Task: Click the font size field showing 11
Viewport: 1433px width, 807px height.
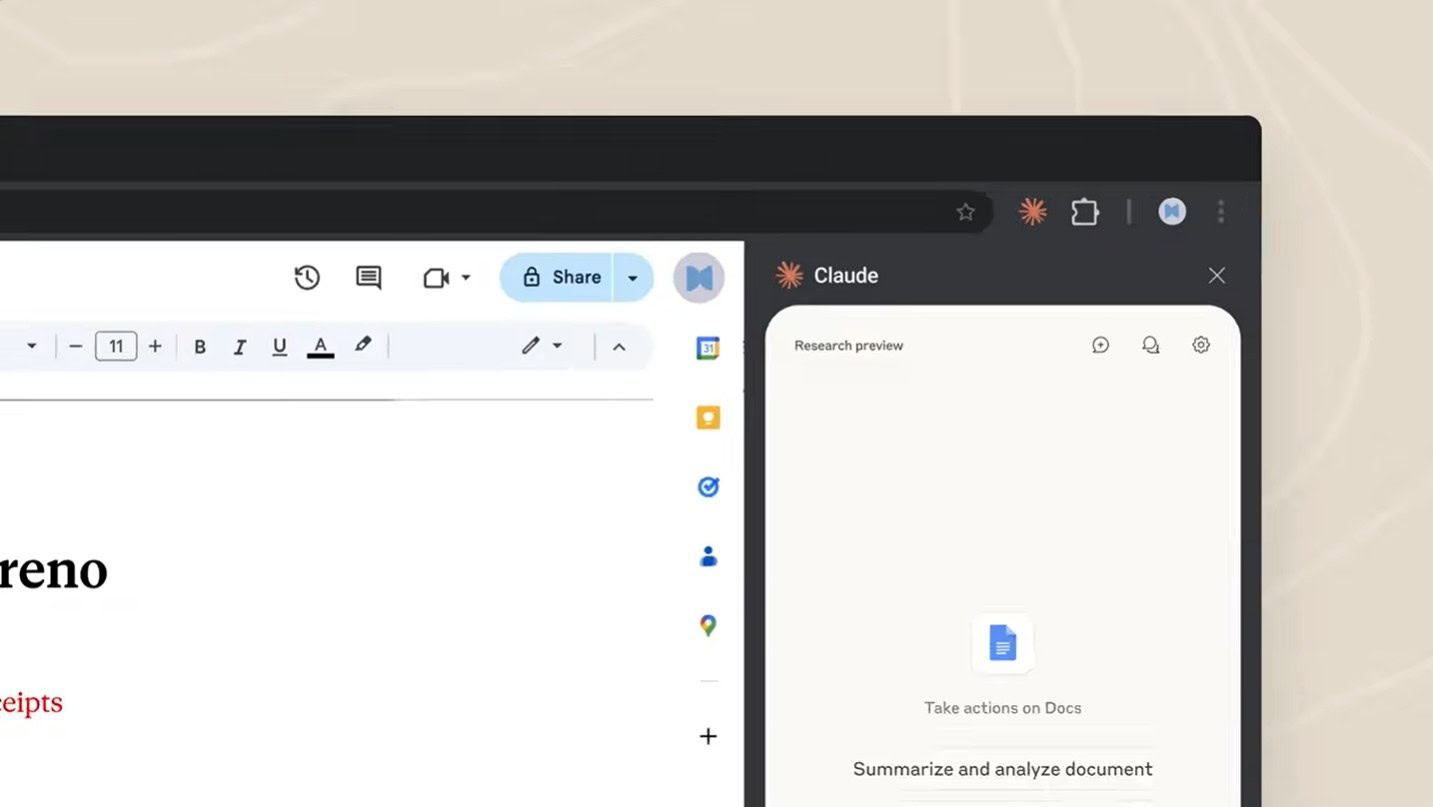Action: pos(116,346)
